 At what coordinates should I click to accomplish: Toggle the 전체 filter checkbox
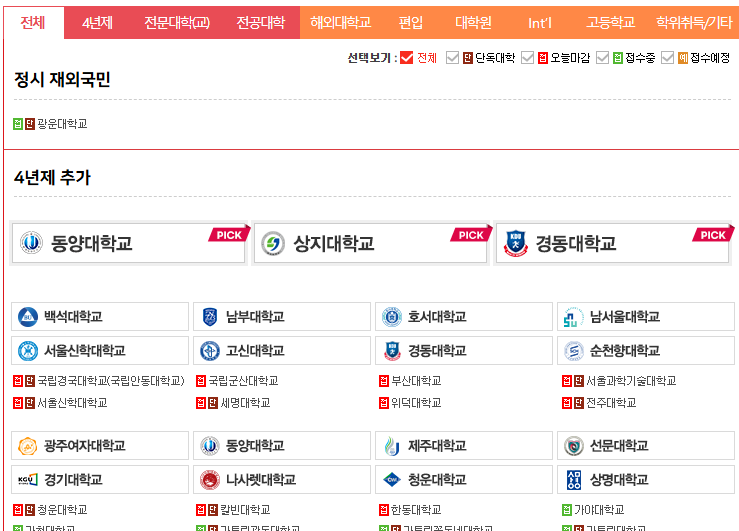(406, 57)
